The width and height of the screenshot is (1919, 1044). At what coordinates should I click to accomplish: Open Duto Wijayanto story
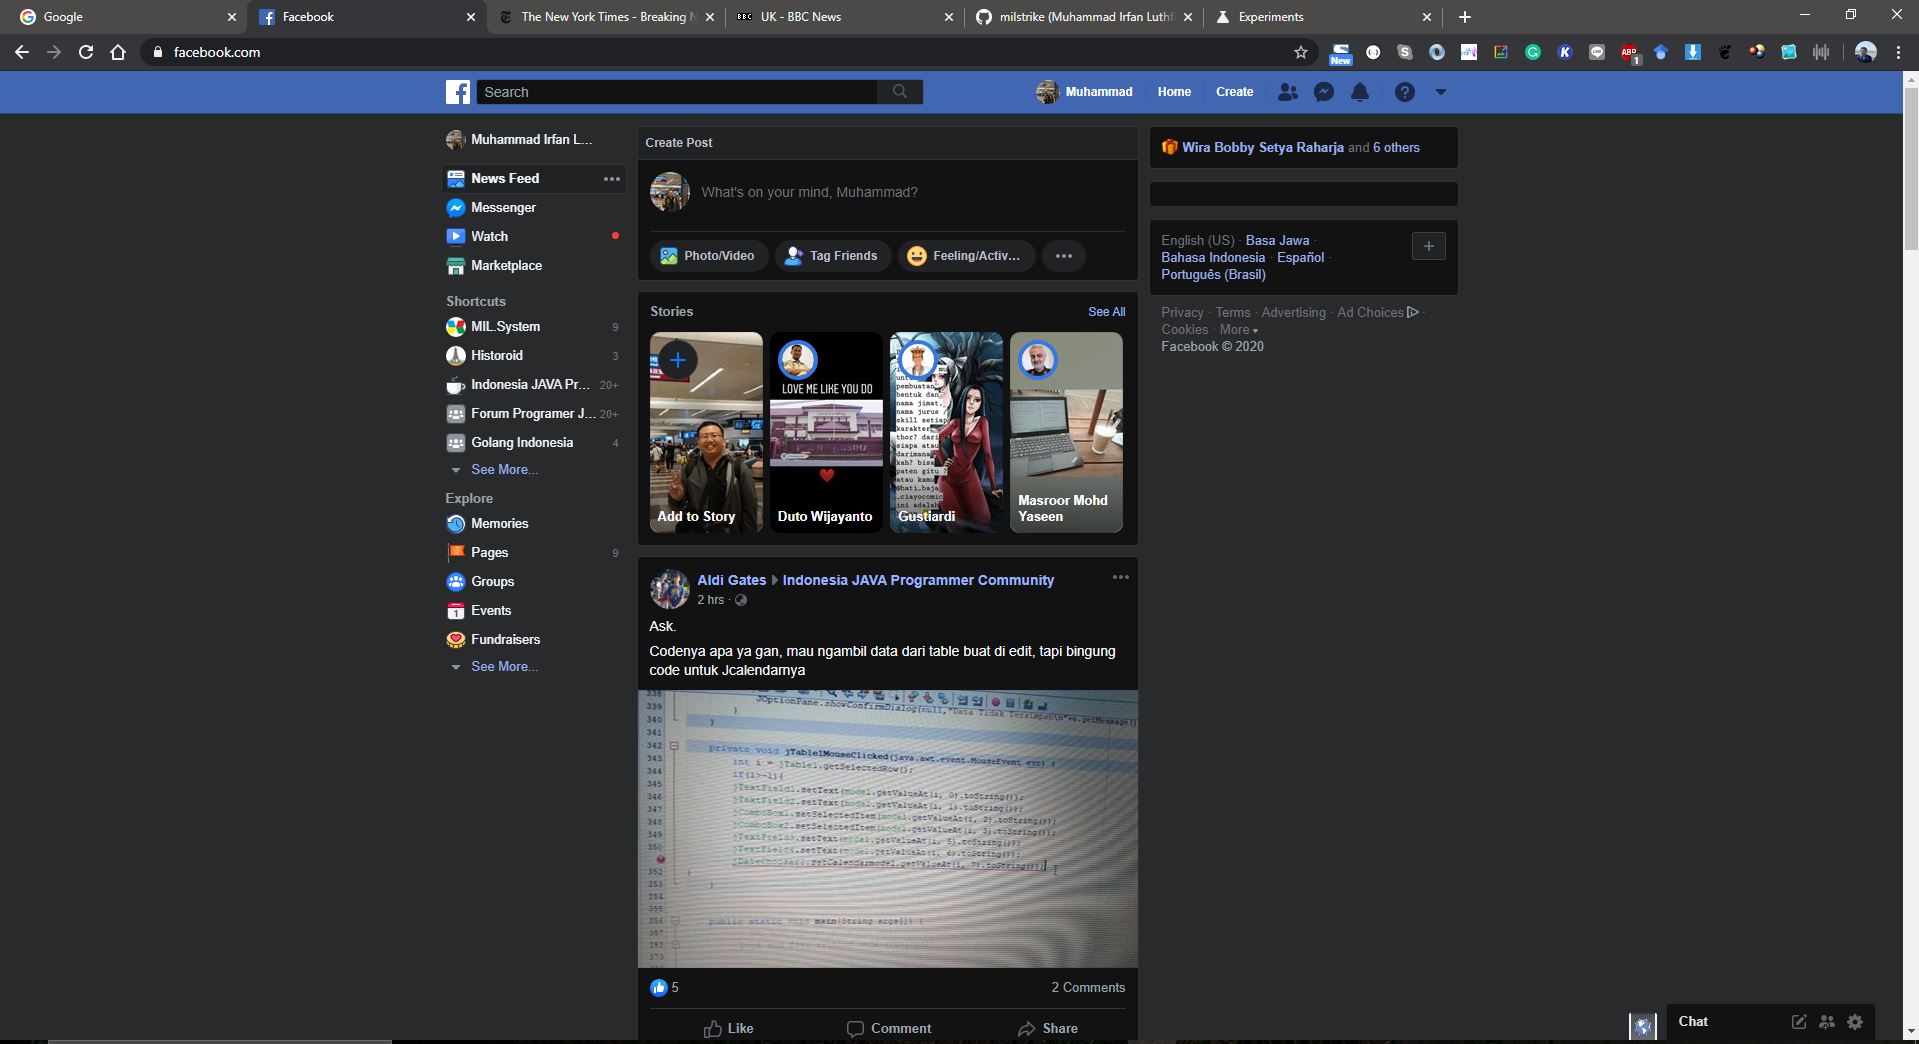(x=826, y=432)
